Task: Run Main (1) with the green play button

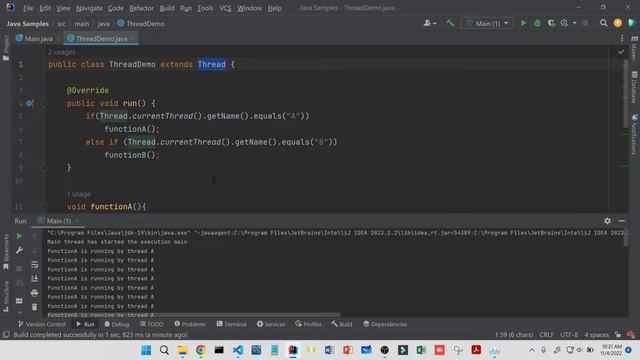Action: (x=523, y=23)
